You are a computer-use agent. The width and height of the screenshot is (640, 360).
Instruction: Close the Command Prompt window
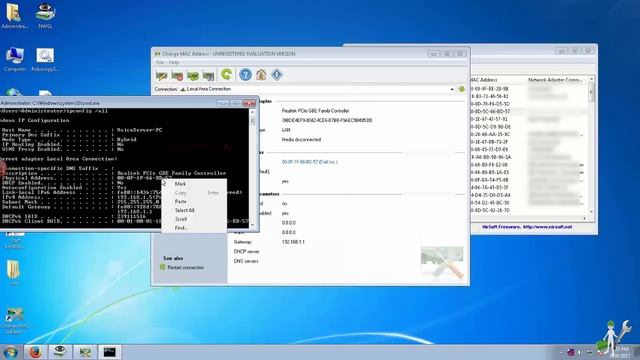[x=249, y=103]
